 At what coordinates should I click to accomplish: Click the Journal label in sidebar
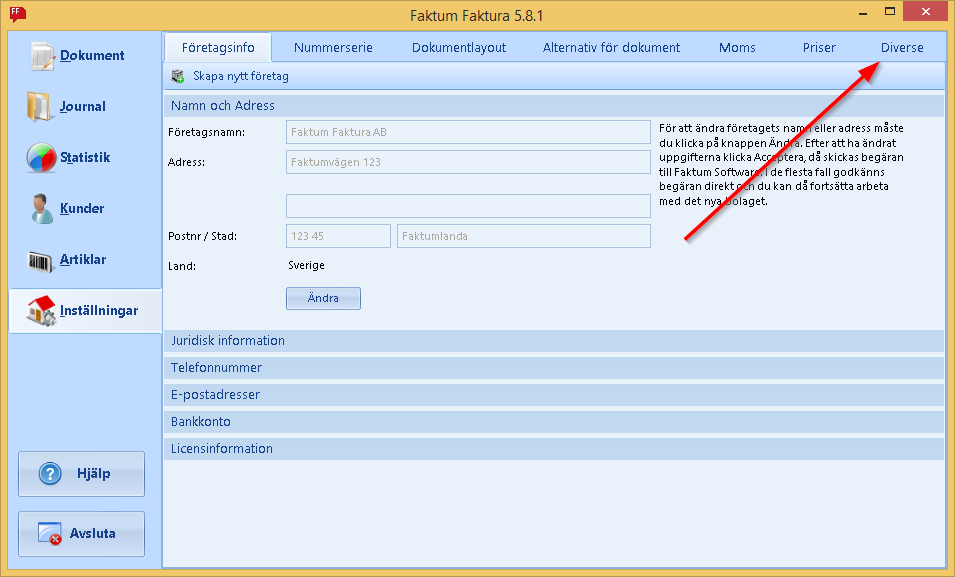83,107
